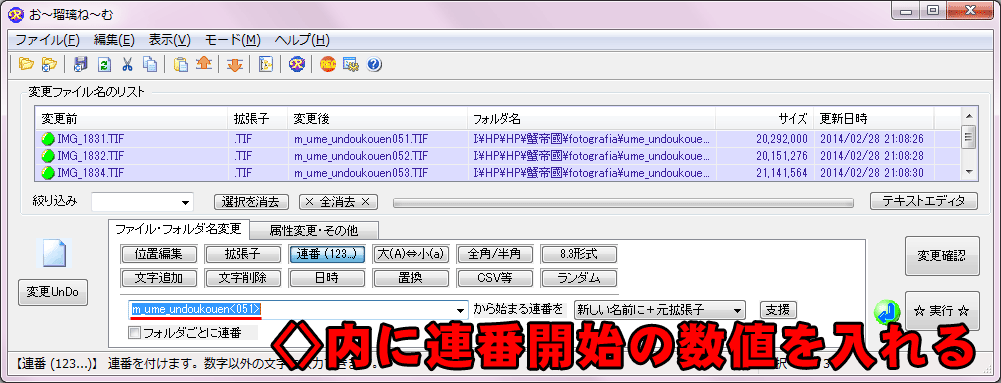Image resolution: width=1001 pixels, height=383 pixels.
Task: Click the 拡張子 column header
Action: point(257,119)
